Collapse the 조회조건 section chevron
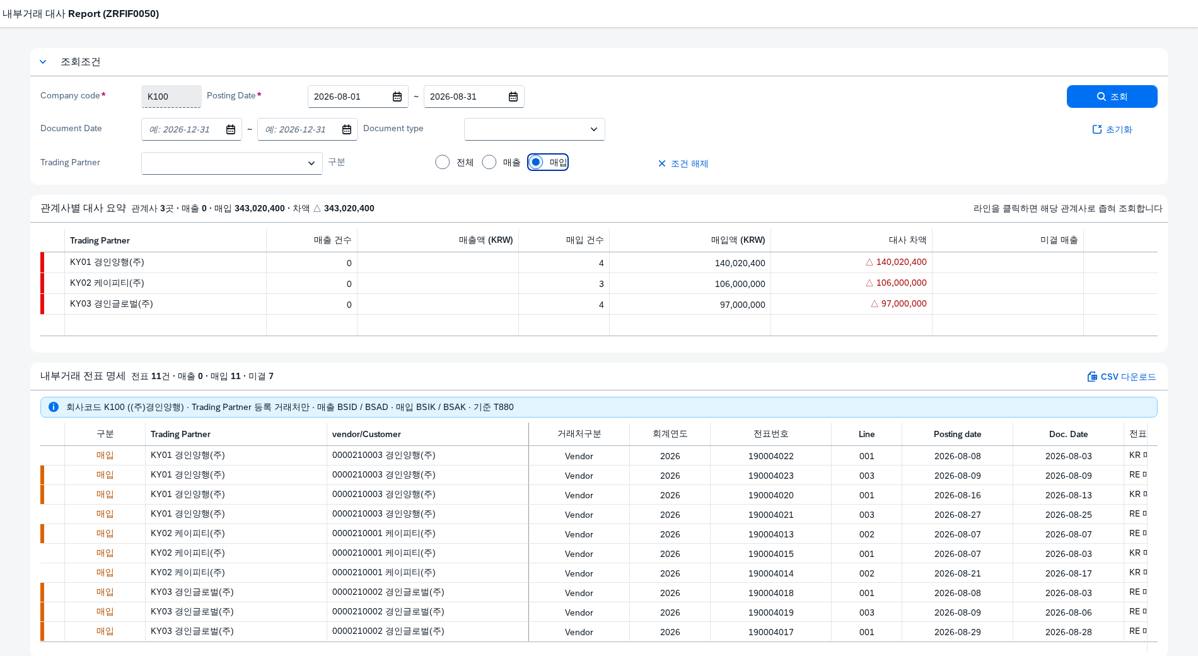 point(44,62)
